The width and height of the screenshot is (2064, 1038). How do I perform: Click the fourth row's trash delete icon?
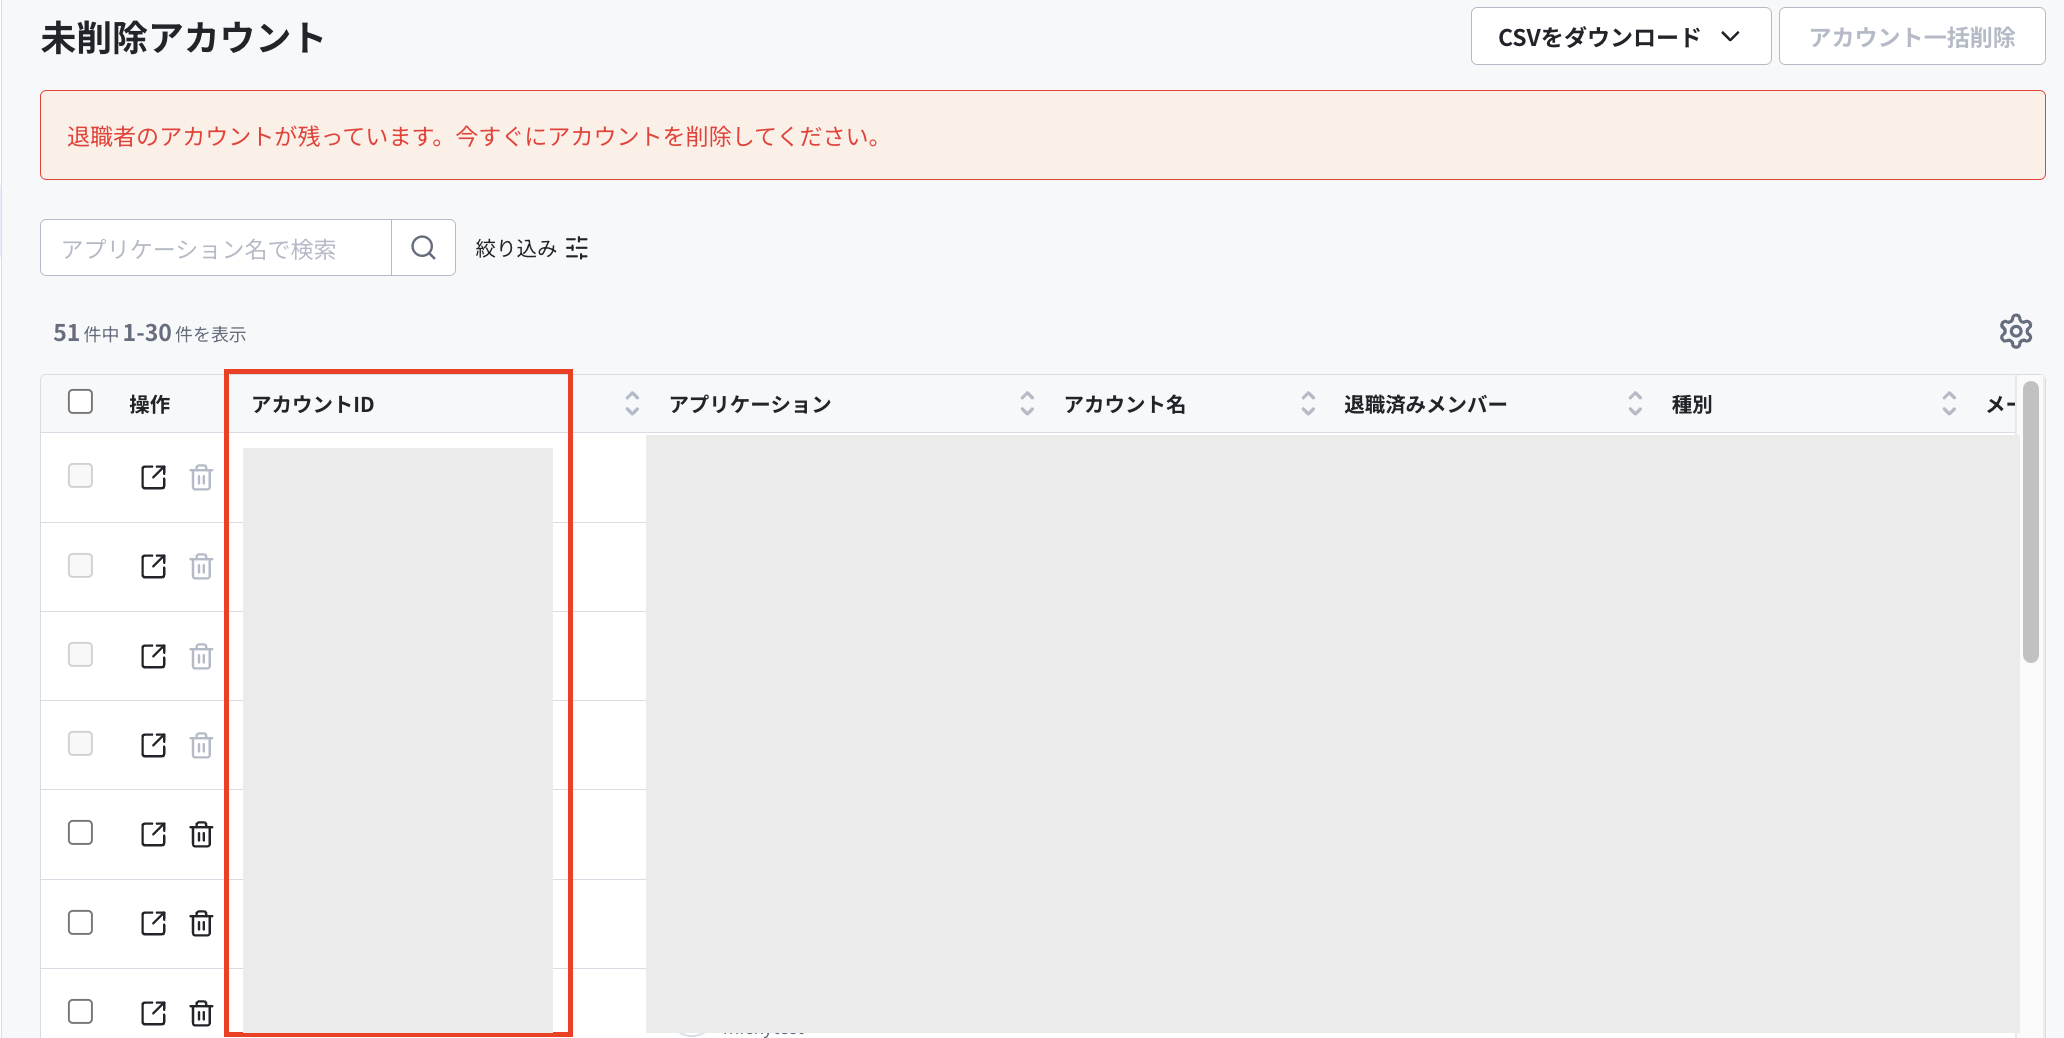coord(202,745)
